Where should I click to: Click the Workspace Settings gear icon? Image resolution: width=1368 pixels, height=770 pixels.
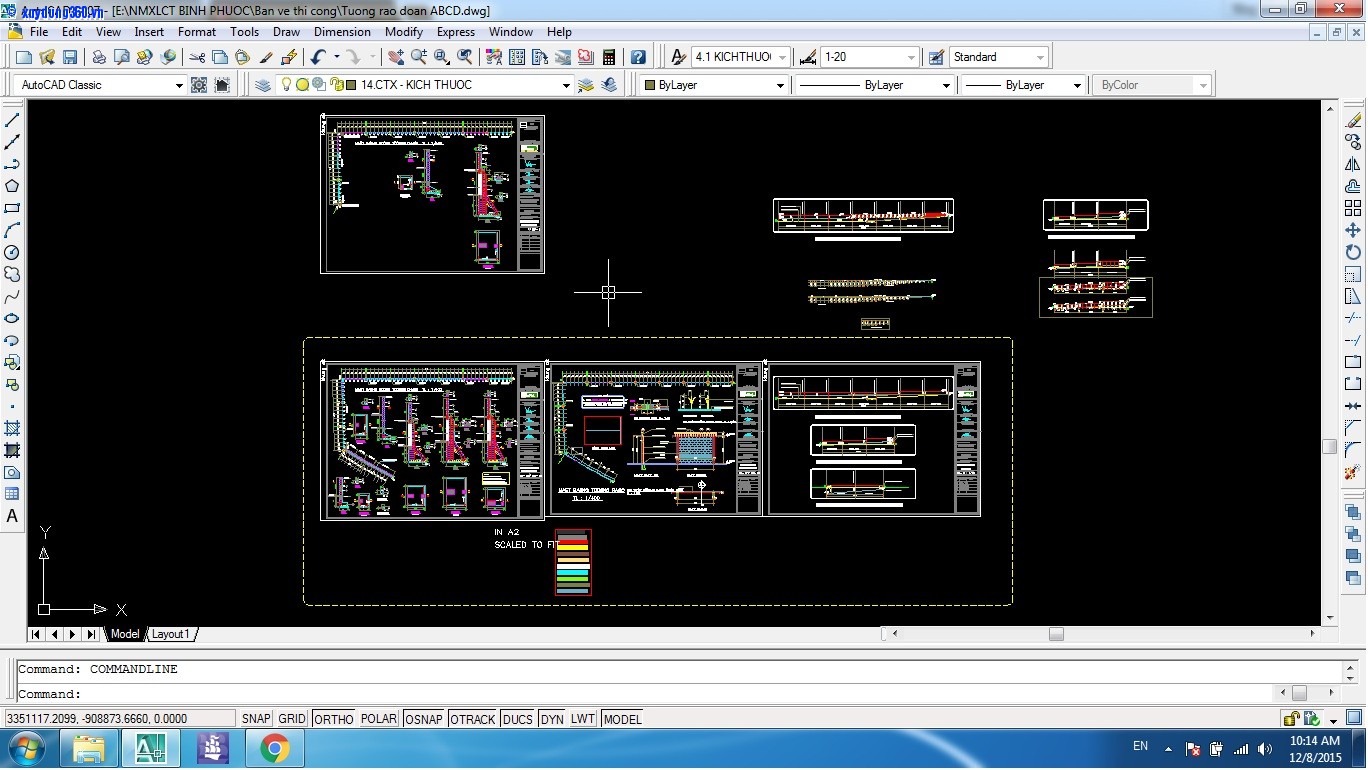(199, 85)
